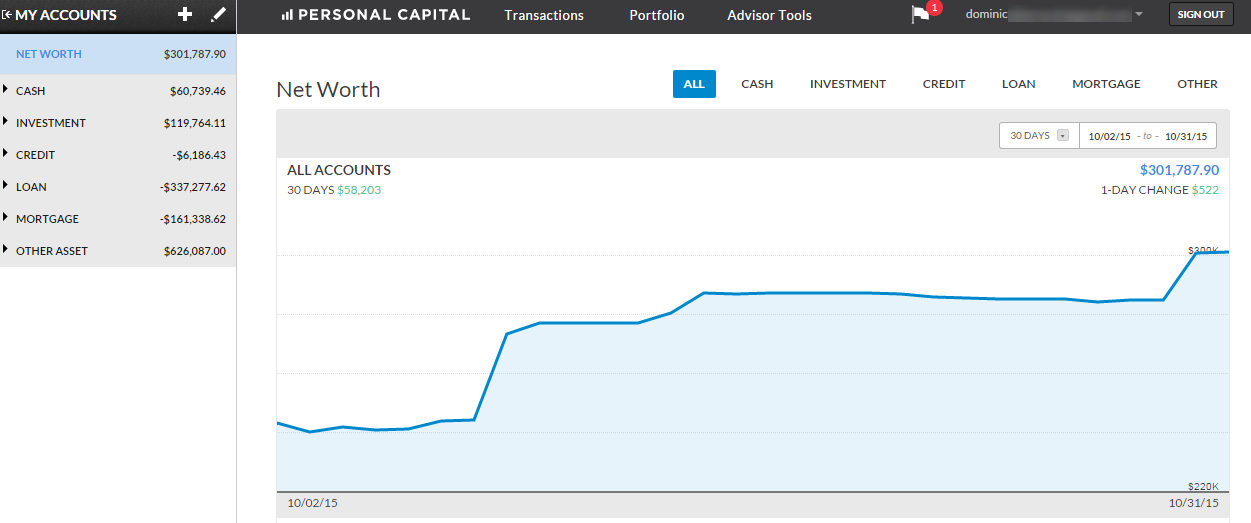
Task: Click the Personal Capital logo
Action: [x=376, y=15]
